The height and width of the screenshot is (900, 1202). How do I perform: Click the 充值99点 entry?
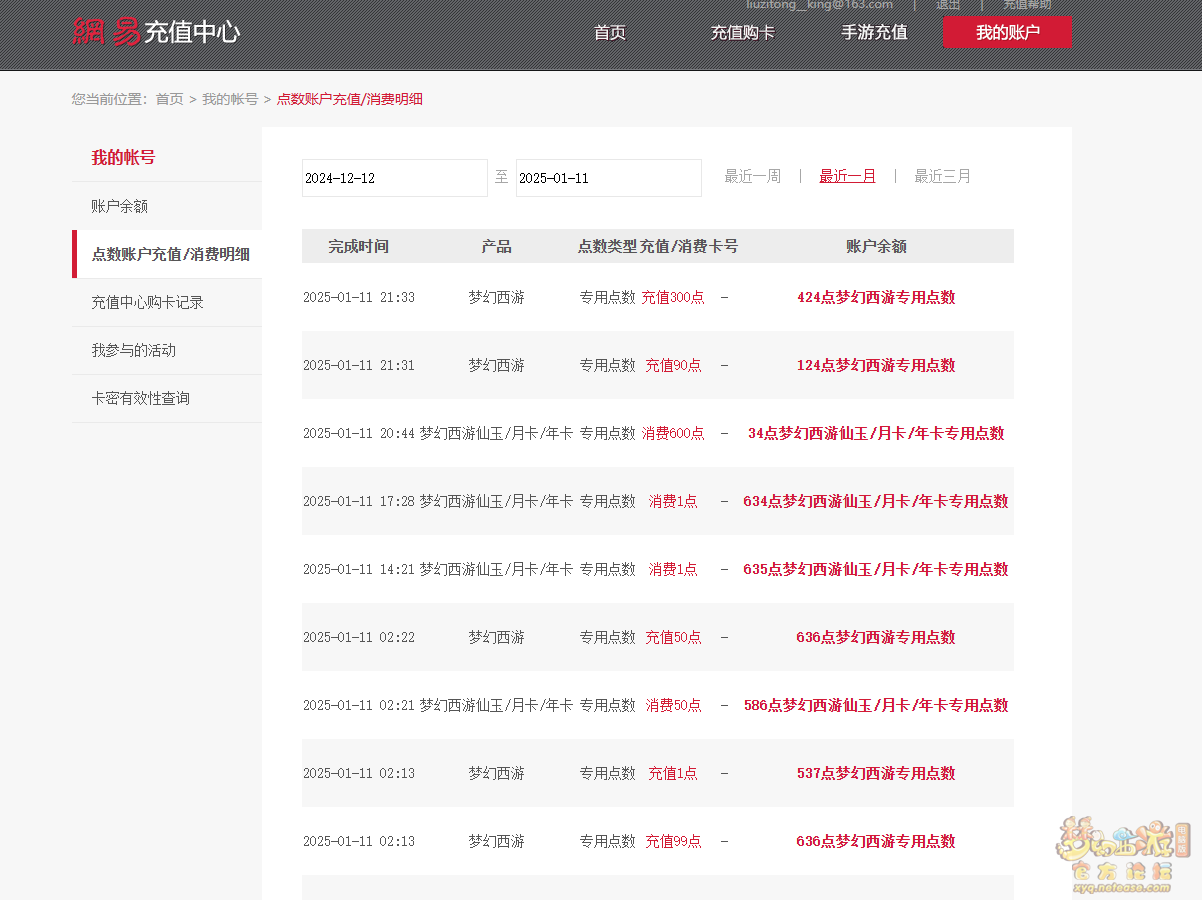tap(673, 841)
